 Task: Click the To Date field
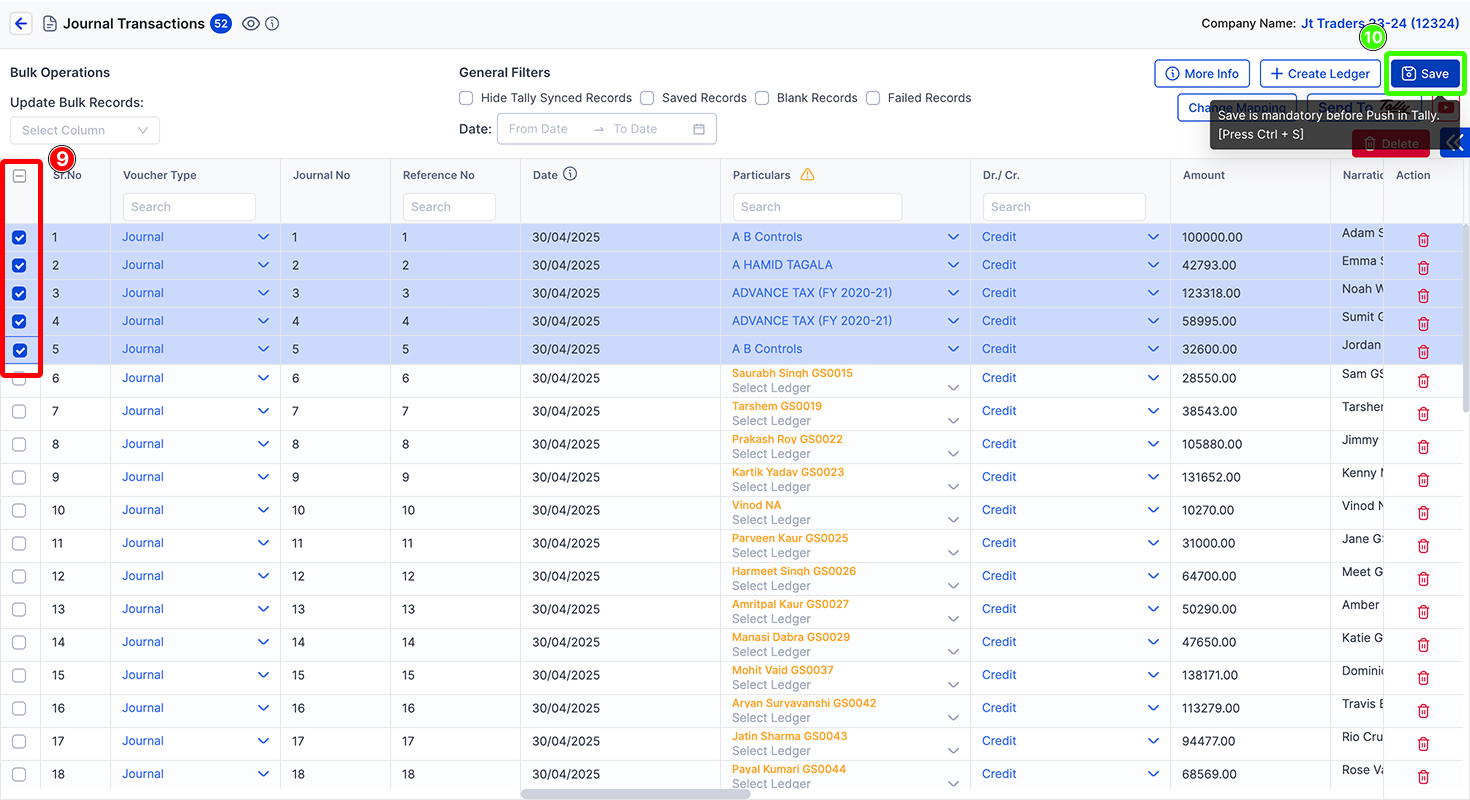coord(643,129)
